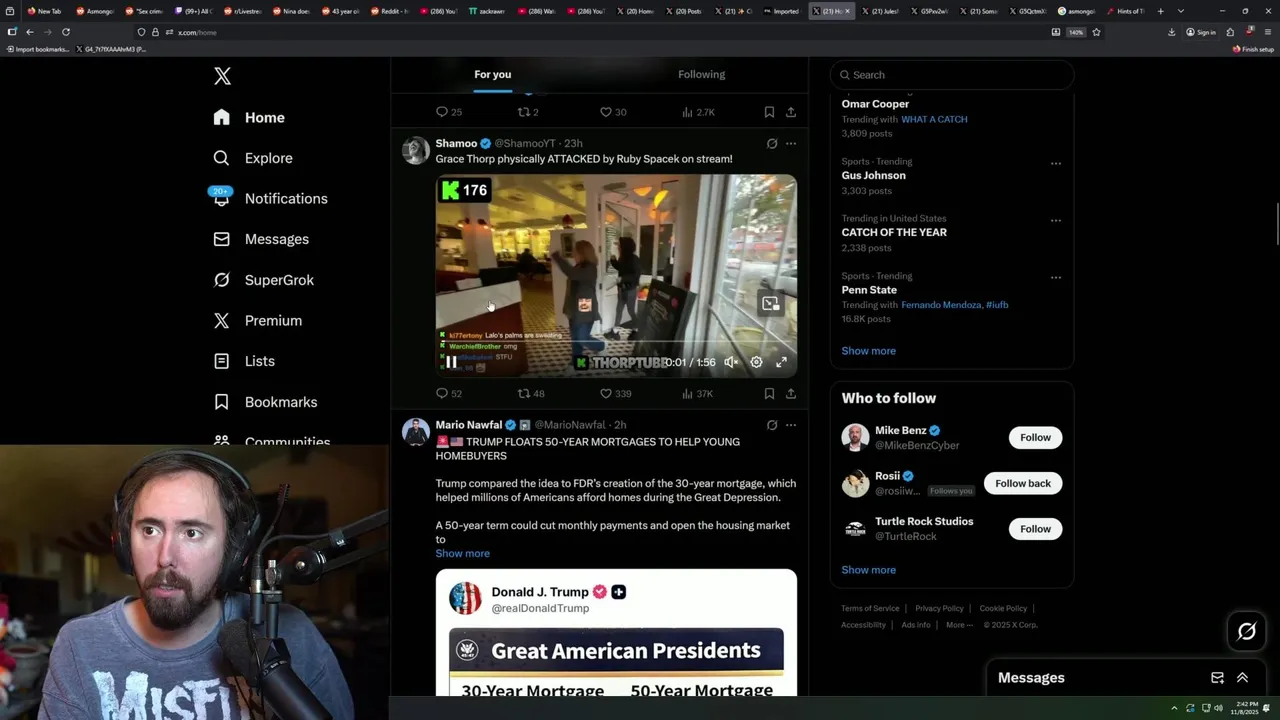This screenshot has width=1280, height=720.
Task: Follow Turtle Rock Studios
Action: coord(1035,529)
